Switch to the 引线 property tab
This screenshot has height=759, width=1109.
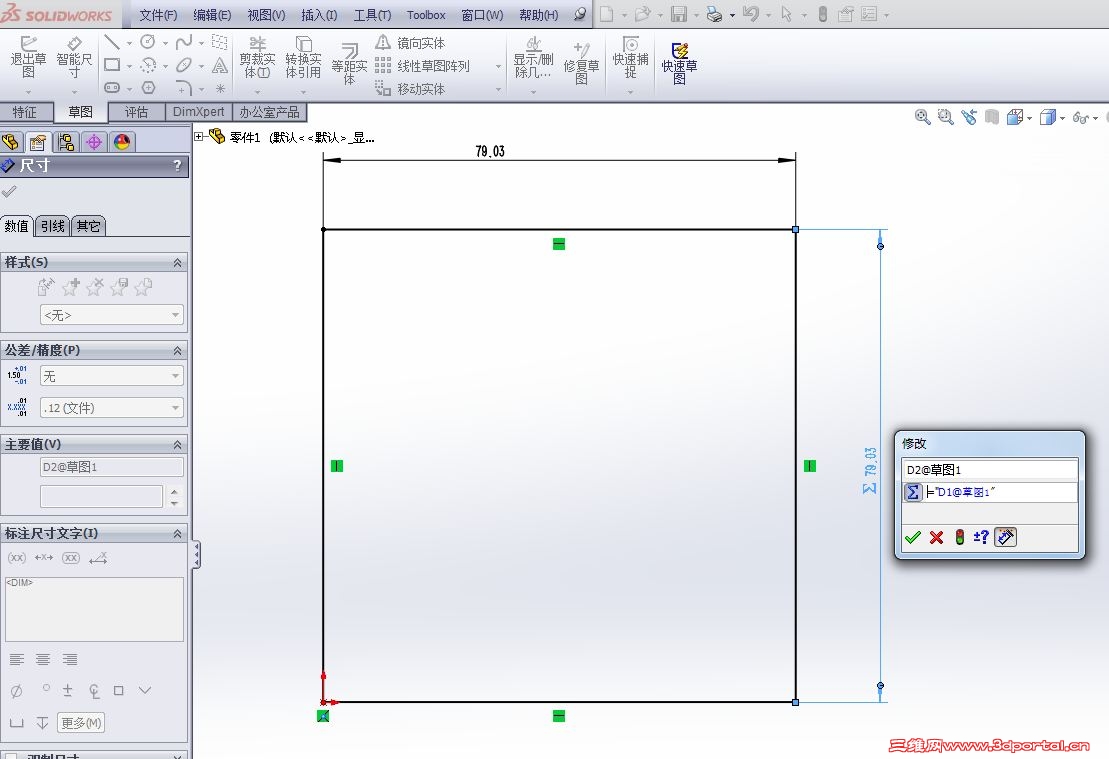coord(52,226)
